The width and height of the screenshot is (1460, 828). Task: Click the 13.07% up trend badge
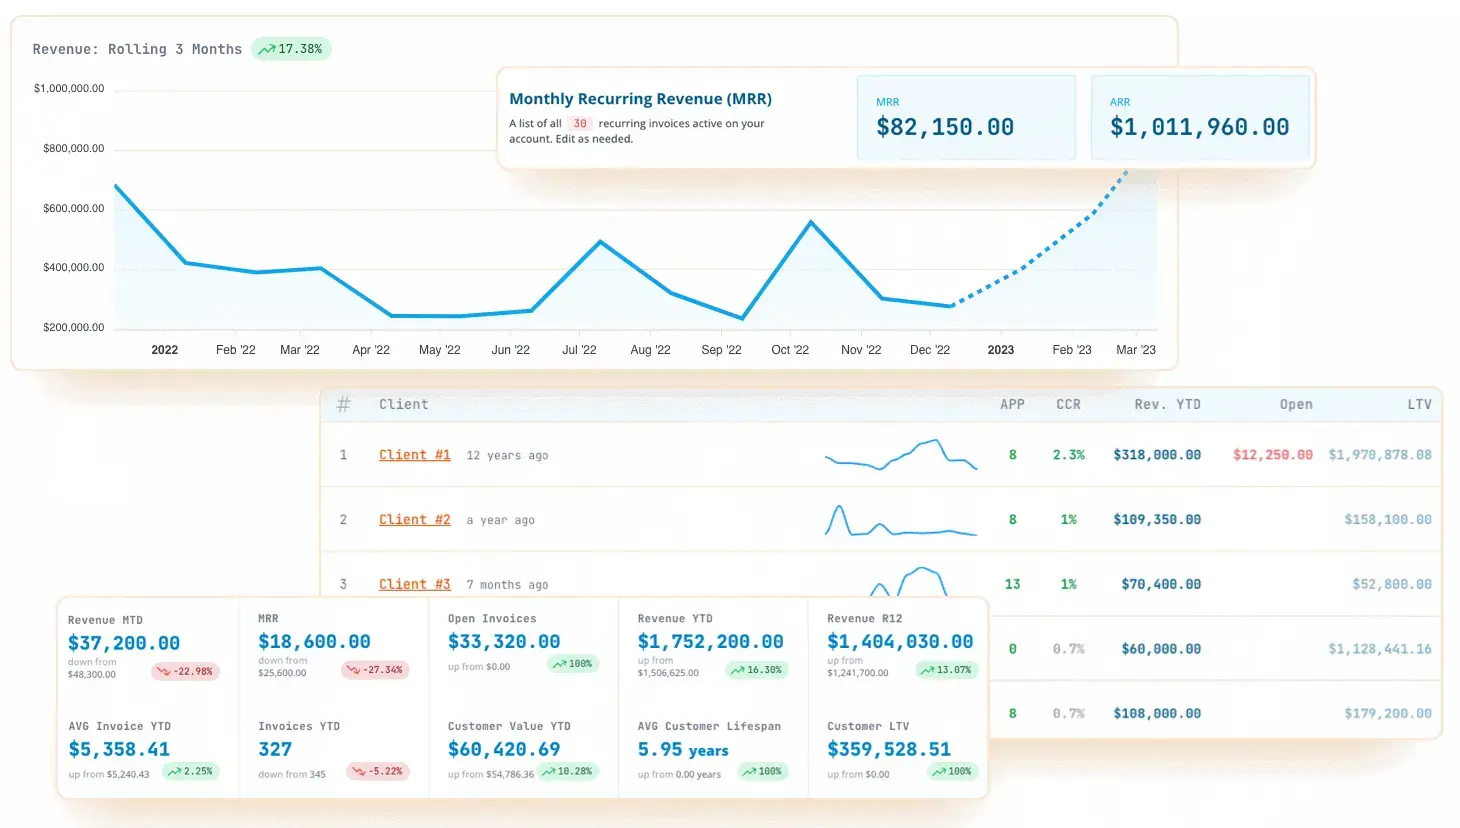(947, 670)
